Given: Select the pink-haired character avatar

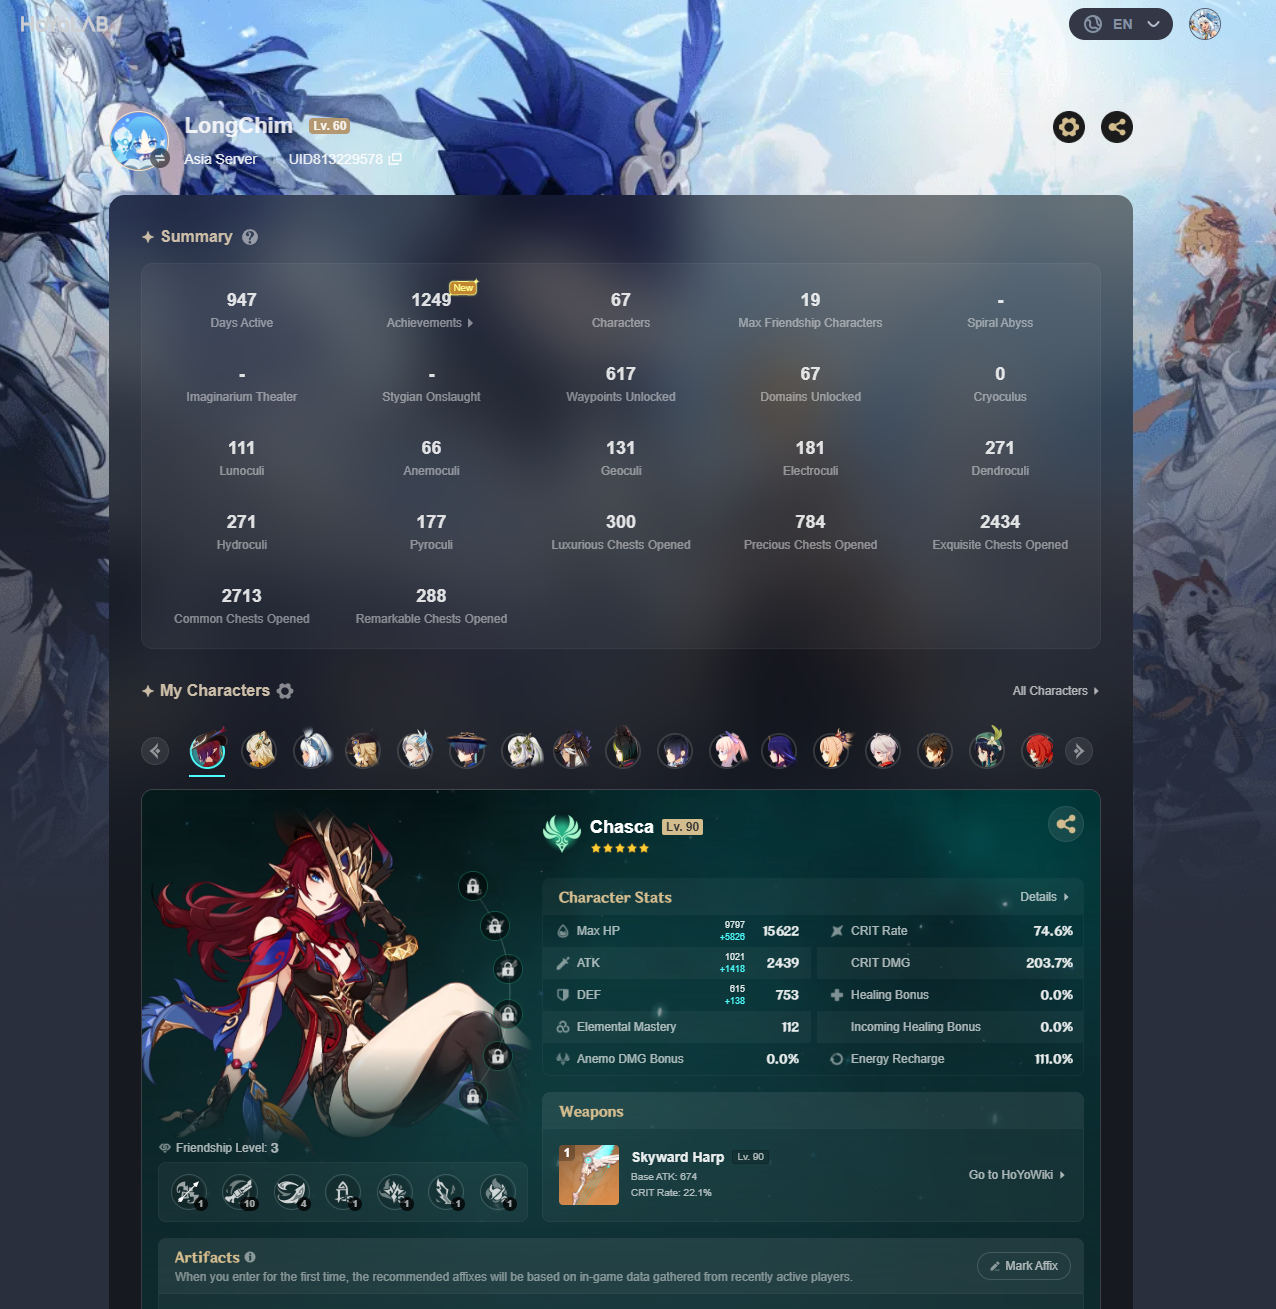Looking at the screenshot, I should [x=727, y=750].
